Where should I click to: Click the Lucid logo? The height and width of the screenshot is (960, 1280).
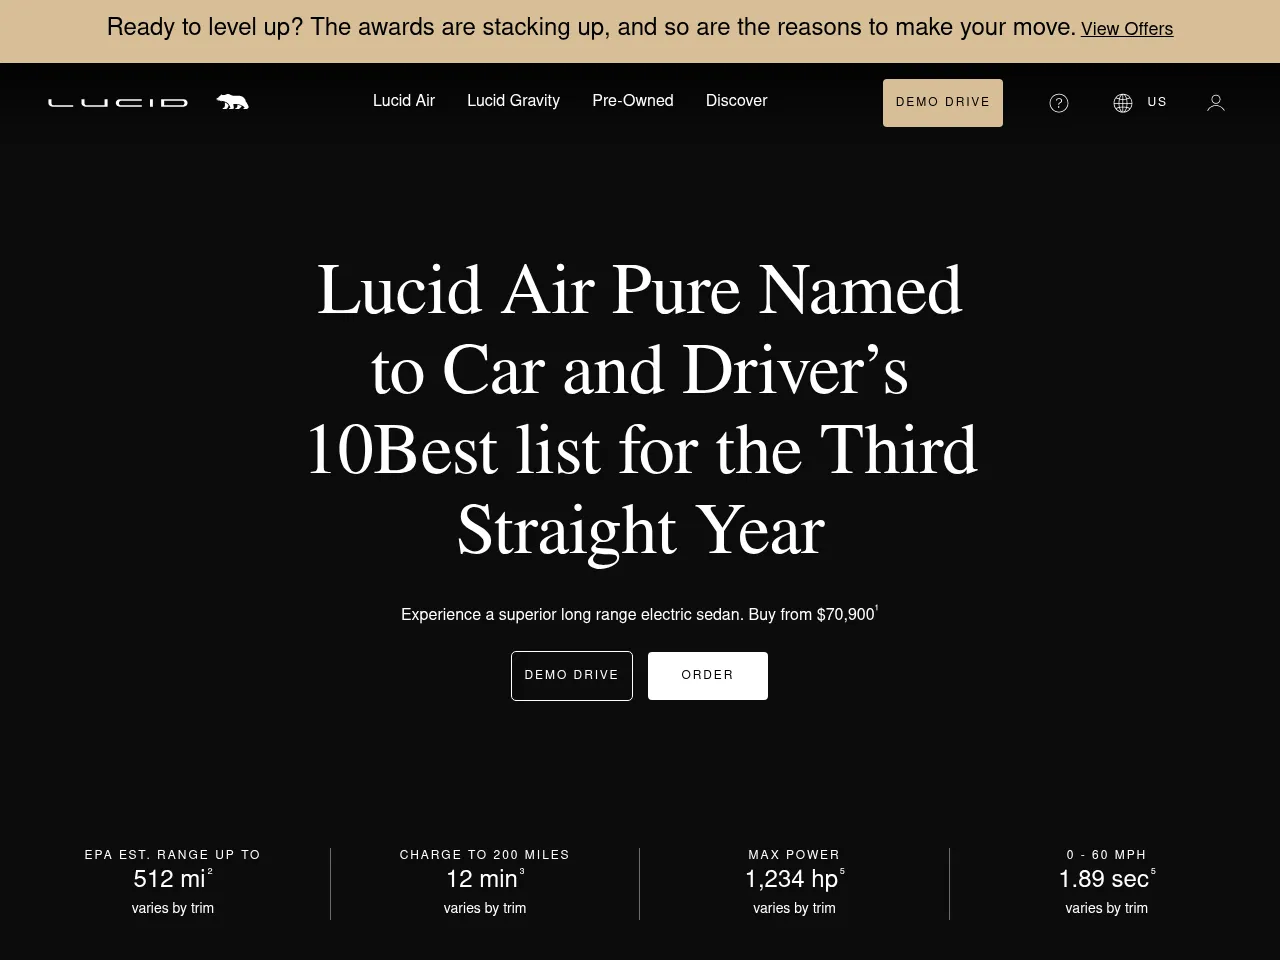click(117, 101)
